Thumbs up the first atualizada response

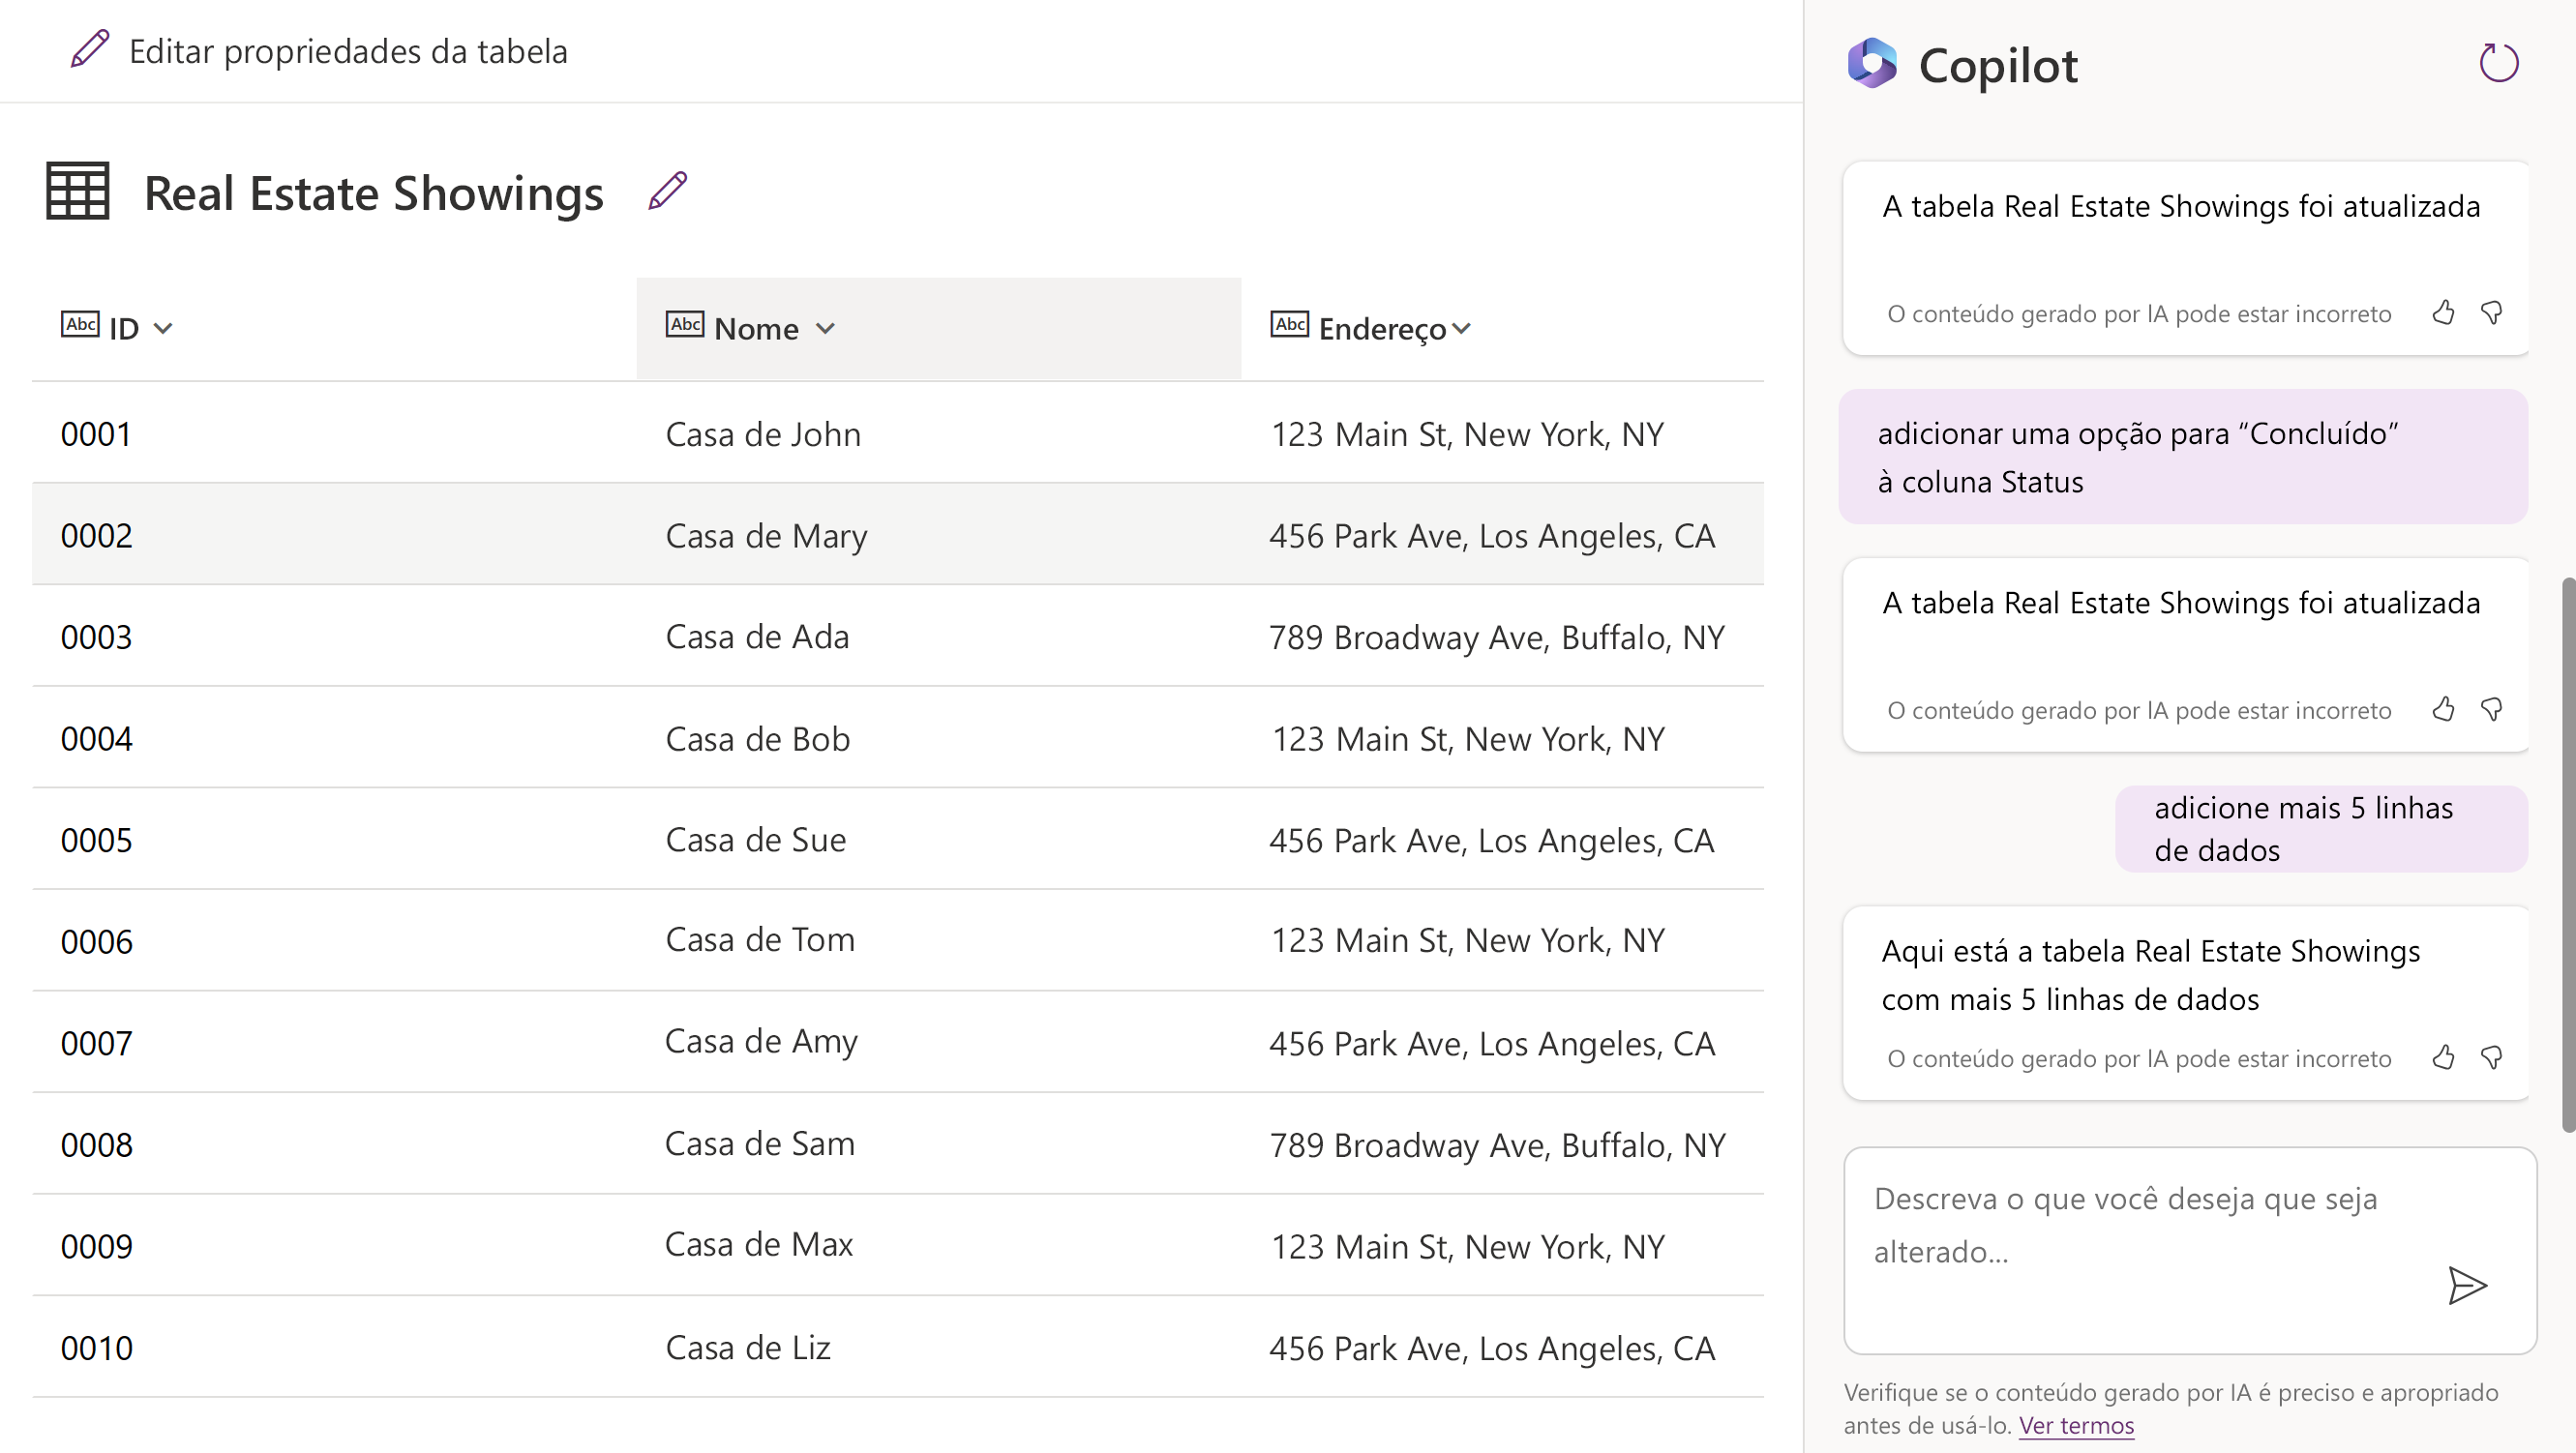(x=2443, y=313)
